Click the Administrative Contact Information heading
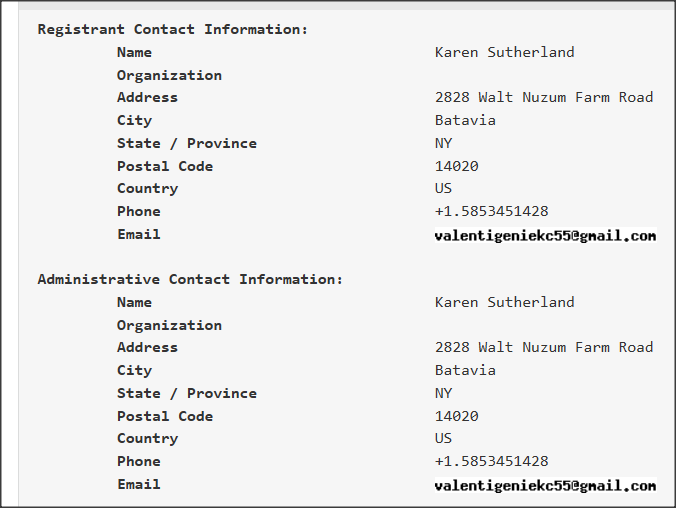This screenshot has width=676, height=508. 190,279
